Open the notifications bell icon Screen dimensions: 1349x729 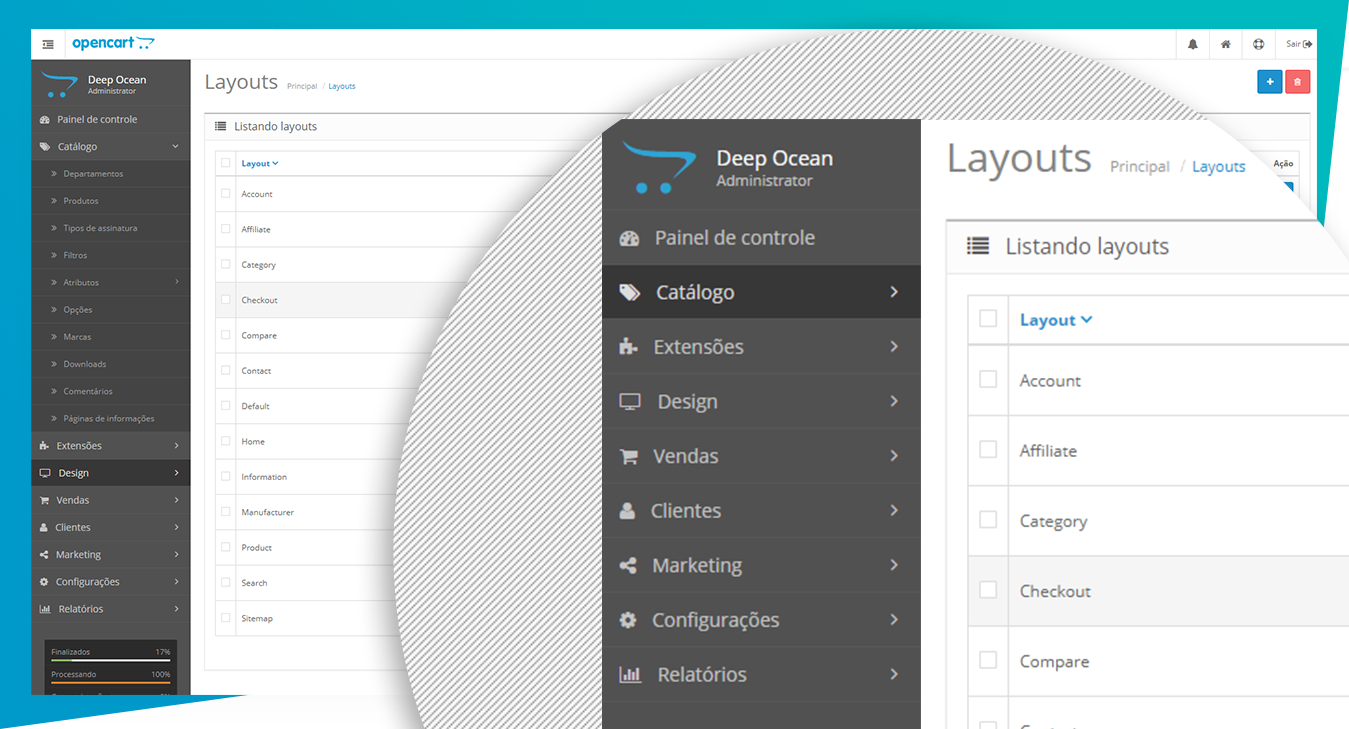pyautogui.click(x=1192, y=44)
